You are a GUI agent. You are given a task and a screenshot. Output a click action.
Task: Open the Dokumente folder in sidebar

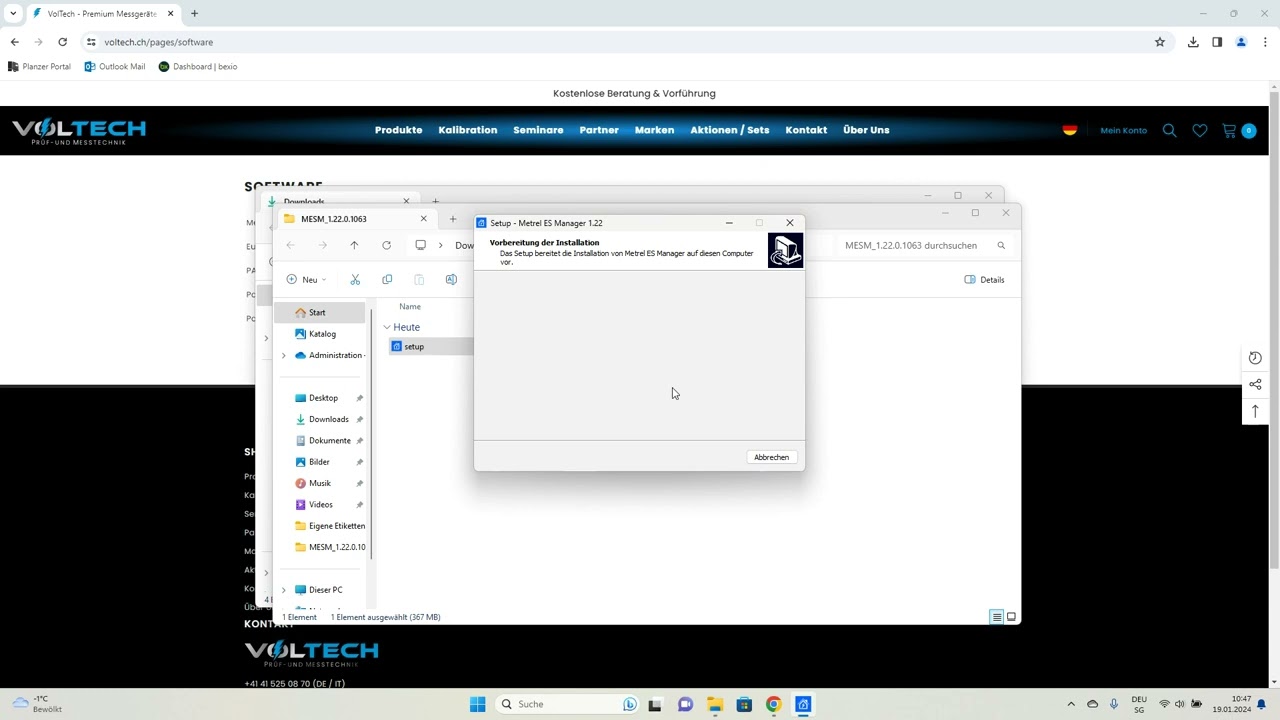329,440
